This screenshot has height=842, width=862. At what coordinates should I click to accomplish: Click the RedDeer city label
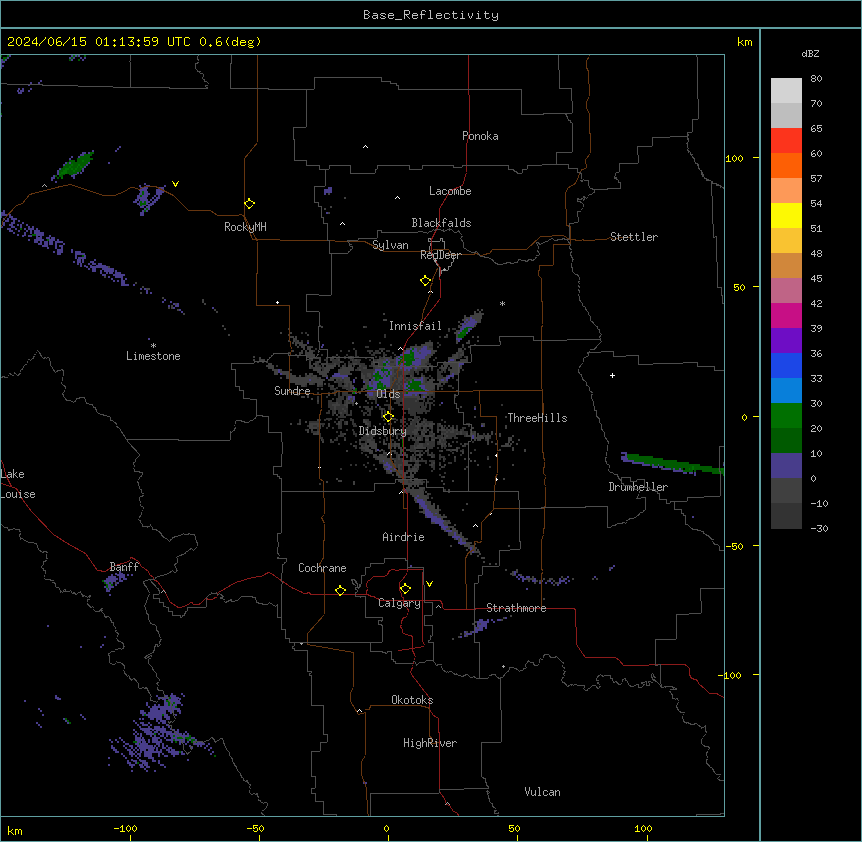[440, 255]
